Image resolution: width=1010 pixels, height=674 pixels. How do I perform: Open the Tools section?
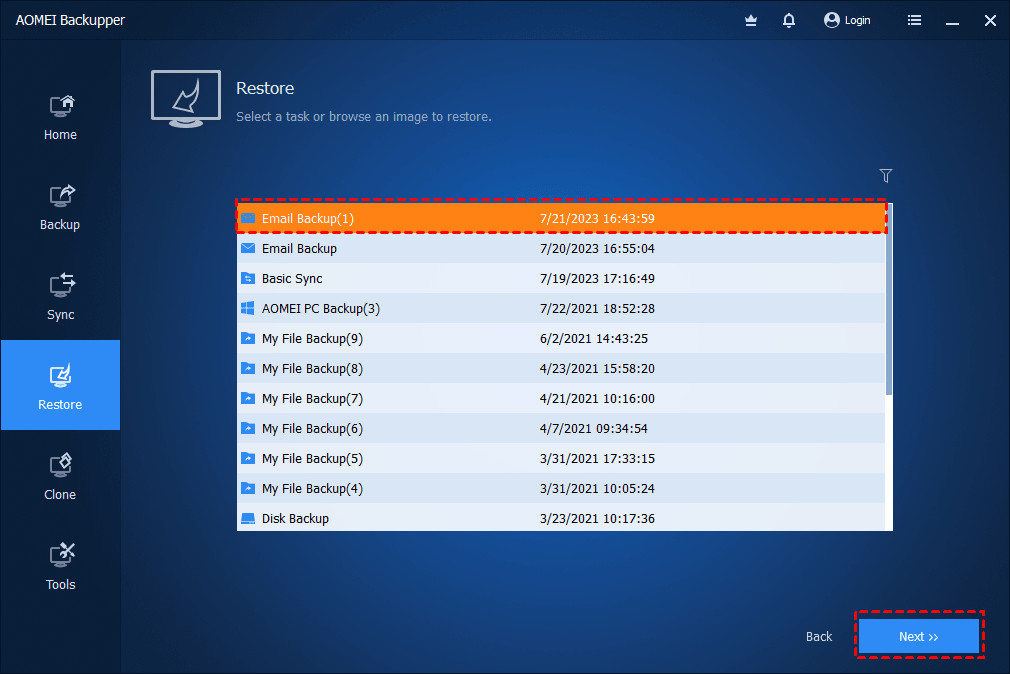click(61, 567)
